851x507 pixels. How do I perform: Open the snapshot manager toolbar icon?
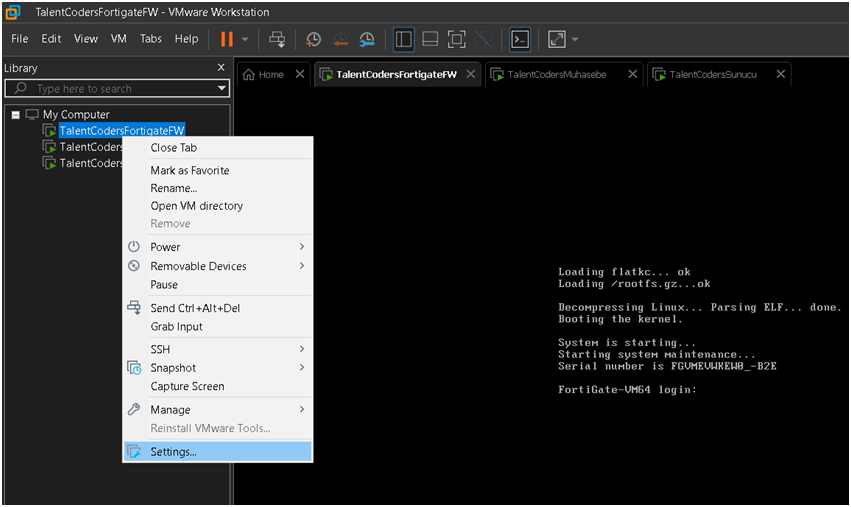(x=367, y=39)
